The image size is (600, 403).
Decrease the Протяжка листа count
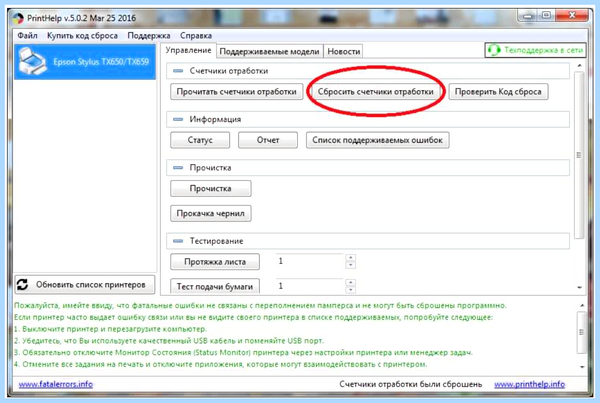tap(351, 265)
